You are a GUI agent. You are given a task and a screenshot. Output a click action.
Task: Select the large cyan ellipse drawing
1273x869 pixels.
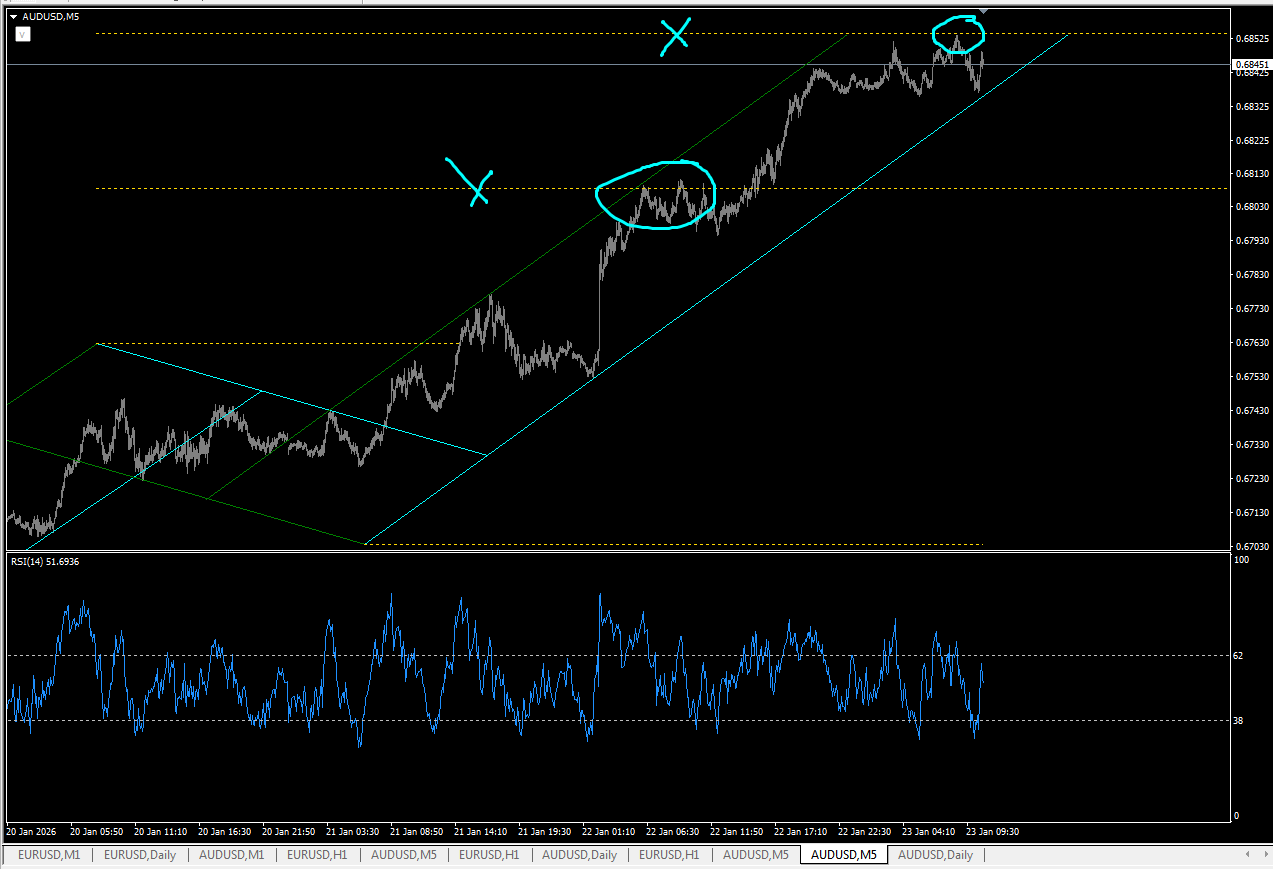656,195
